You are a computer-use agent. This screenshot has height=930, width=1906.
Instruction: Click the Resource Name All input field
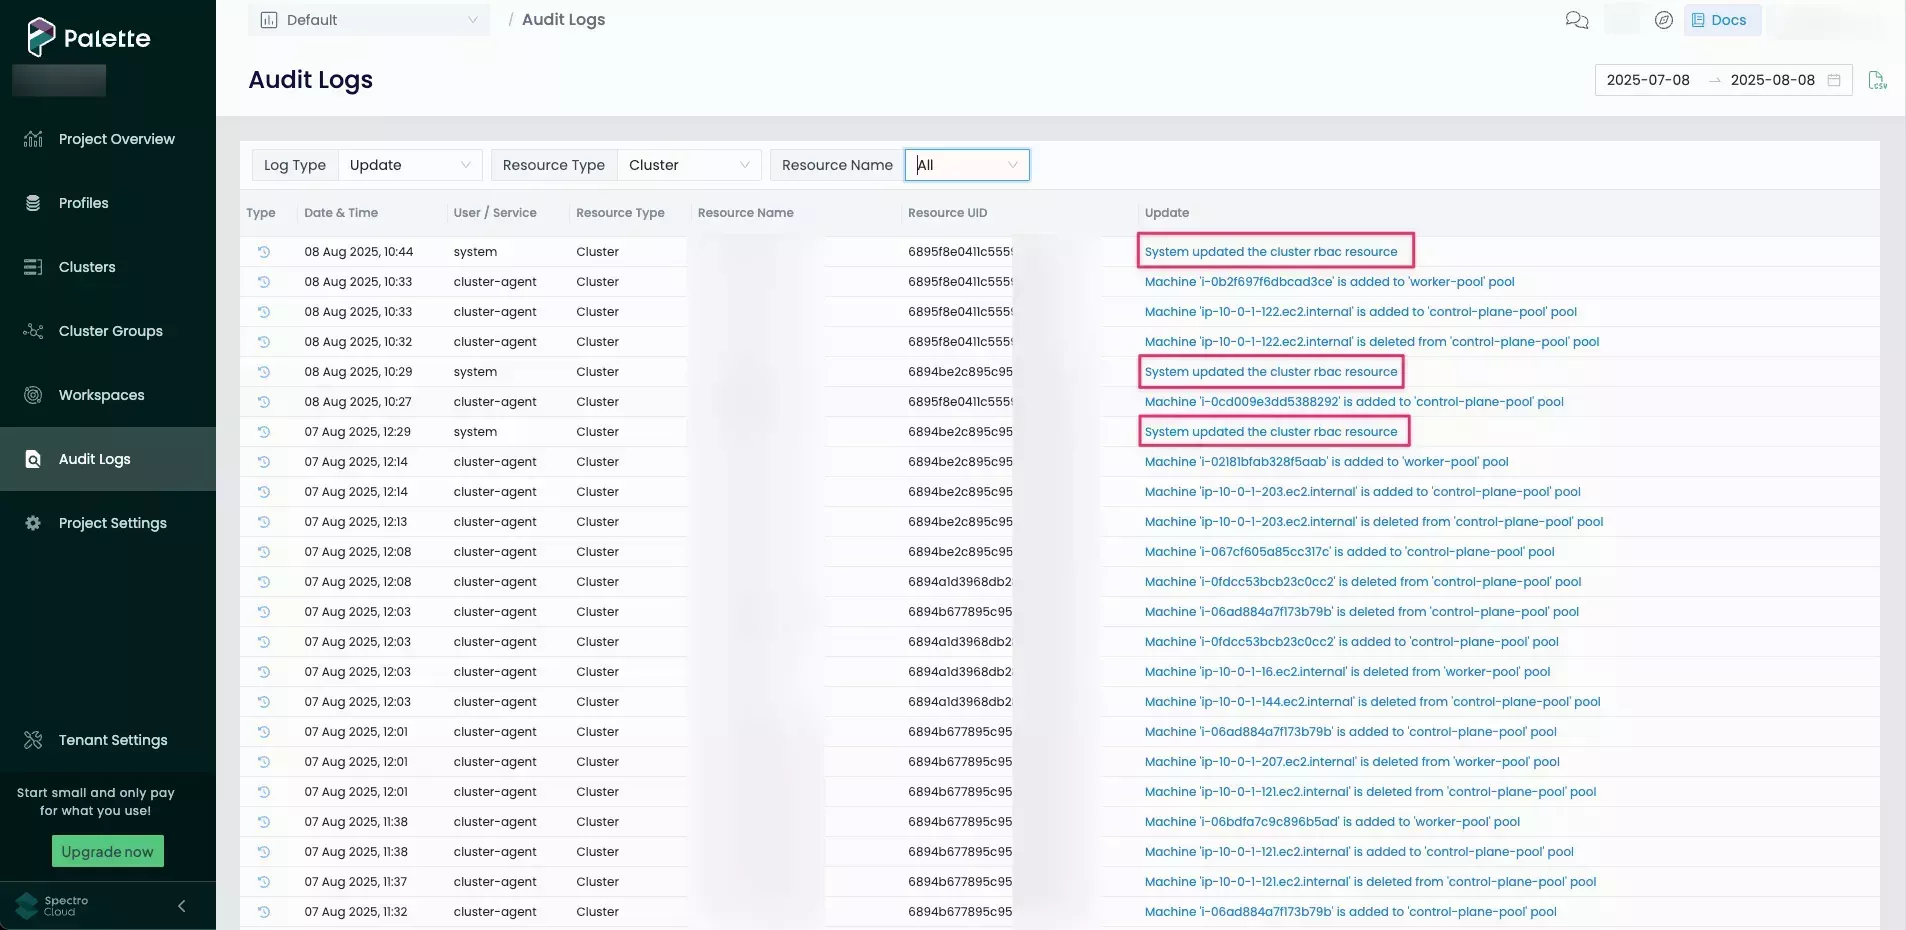(965, 165)
